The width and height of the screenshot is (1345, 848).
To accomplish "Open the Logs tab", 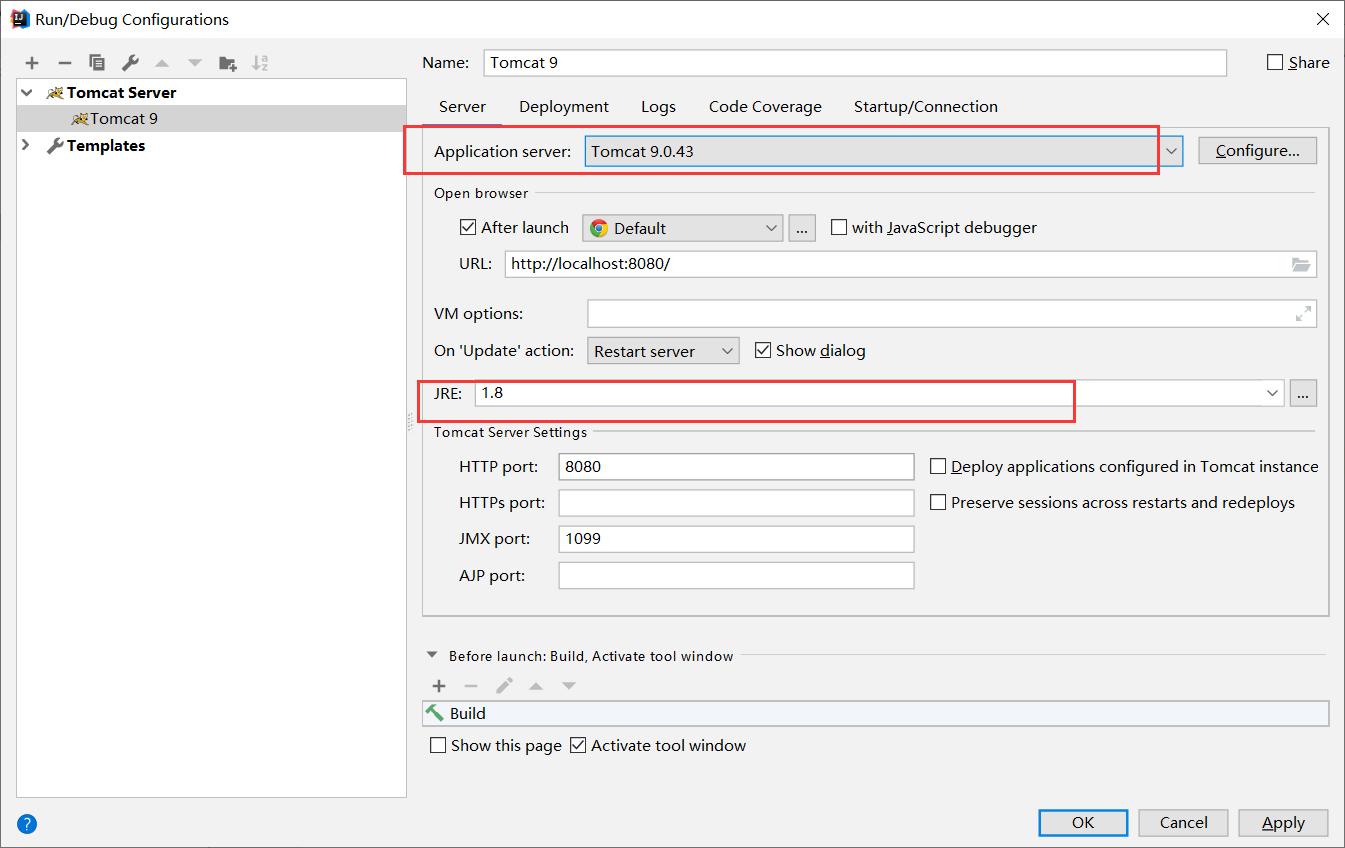I will point(658,106).
